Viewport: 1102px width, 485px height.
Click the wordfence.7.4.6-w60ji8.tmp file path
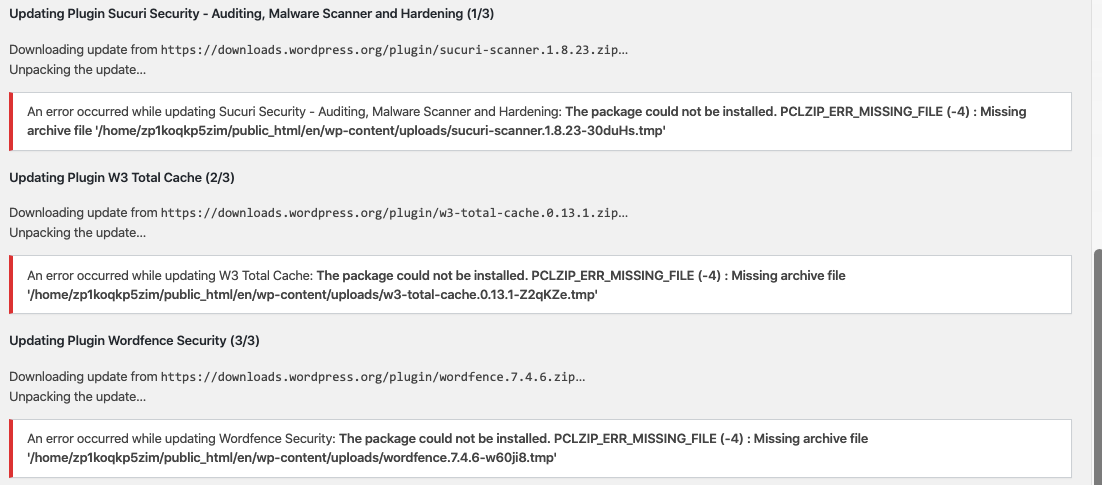[292, 458]
